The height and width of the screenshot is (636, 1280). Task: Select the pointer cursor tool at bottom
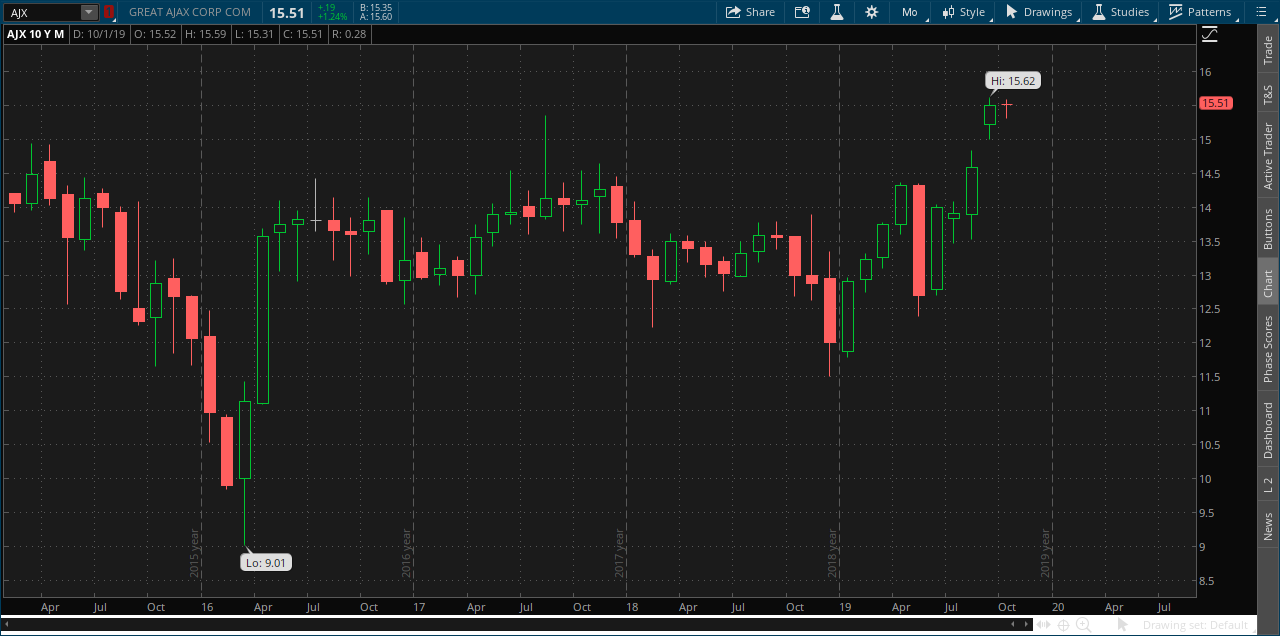(x=1123, y=625)
